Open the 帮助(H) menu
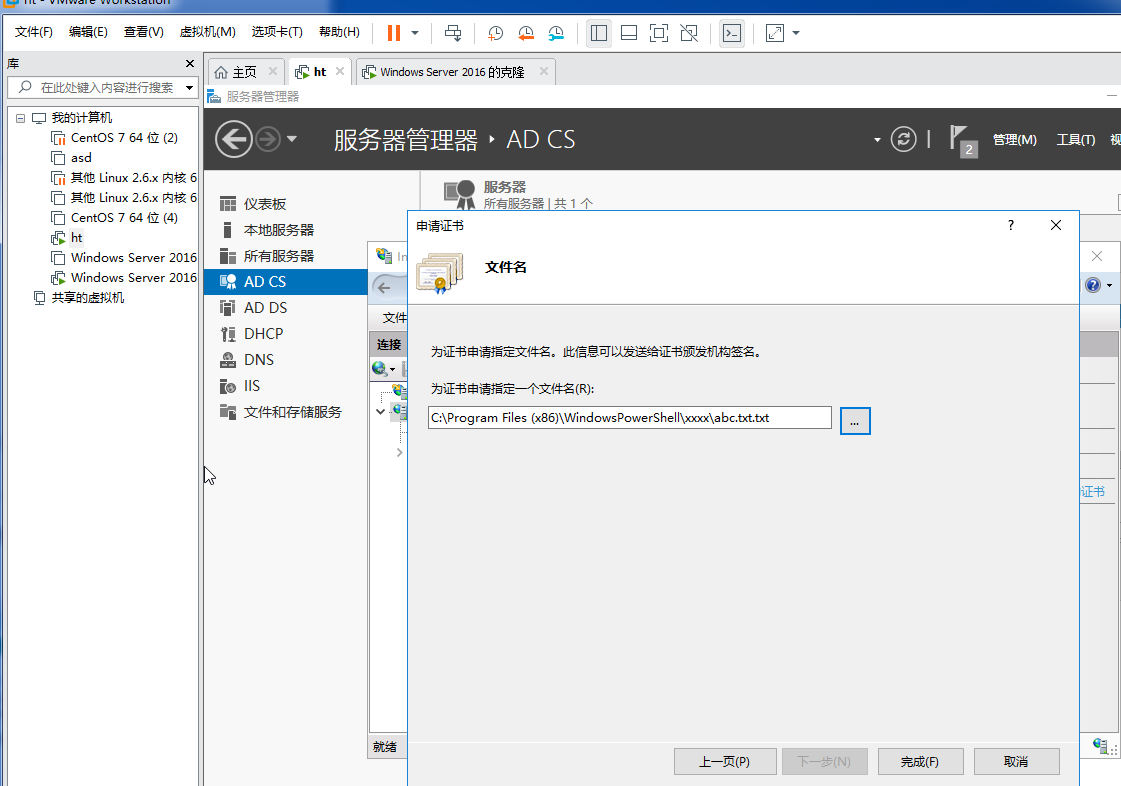1121x786 pixels. pyautogui.click(x=339, y=32)
